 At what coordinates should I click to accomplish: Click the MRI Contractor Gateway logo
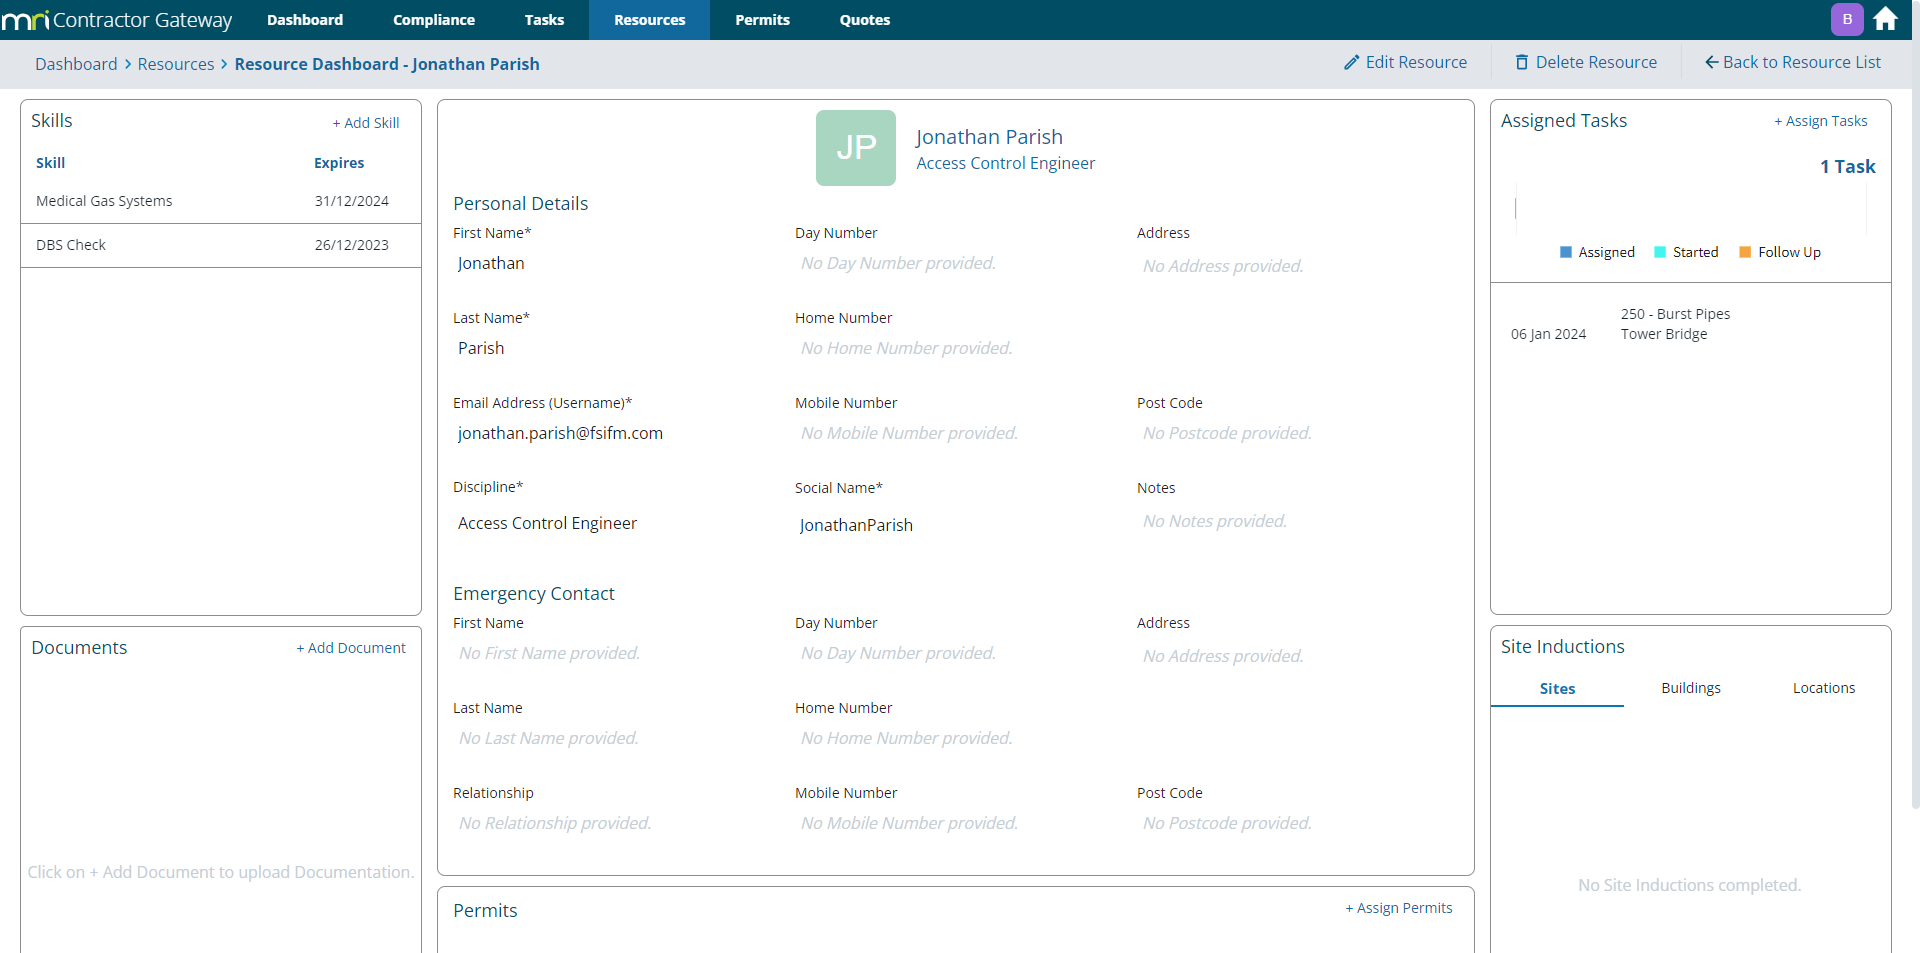(x=117, y=20)
